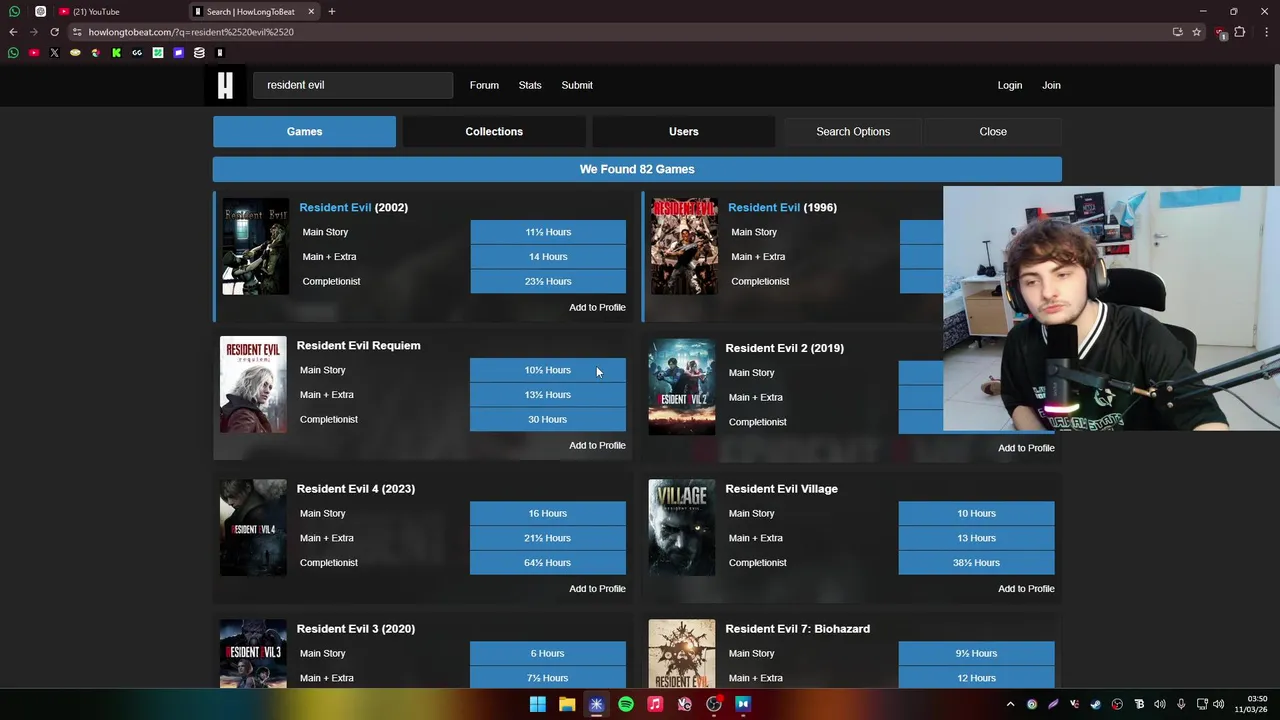The image size is (1280, 720).
Task: Click the Resident Evil (2002) cover thumbnail
Action: (x=255, y=247)
